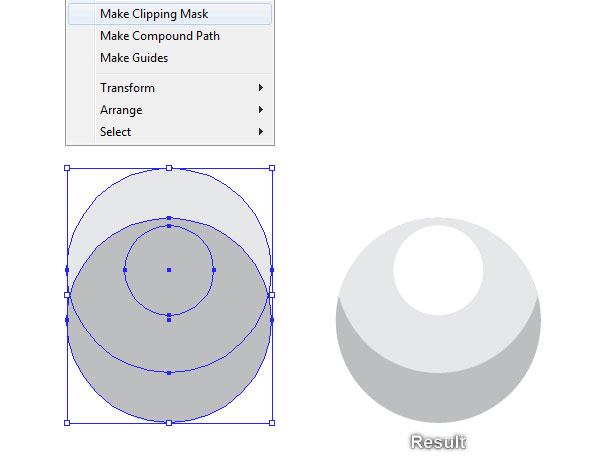600x458 pixels.
Task: Click the Result caption text
Action: (438, 442)
